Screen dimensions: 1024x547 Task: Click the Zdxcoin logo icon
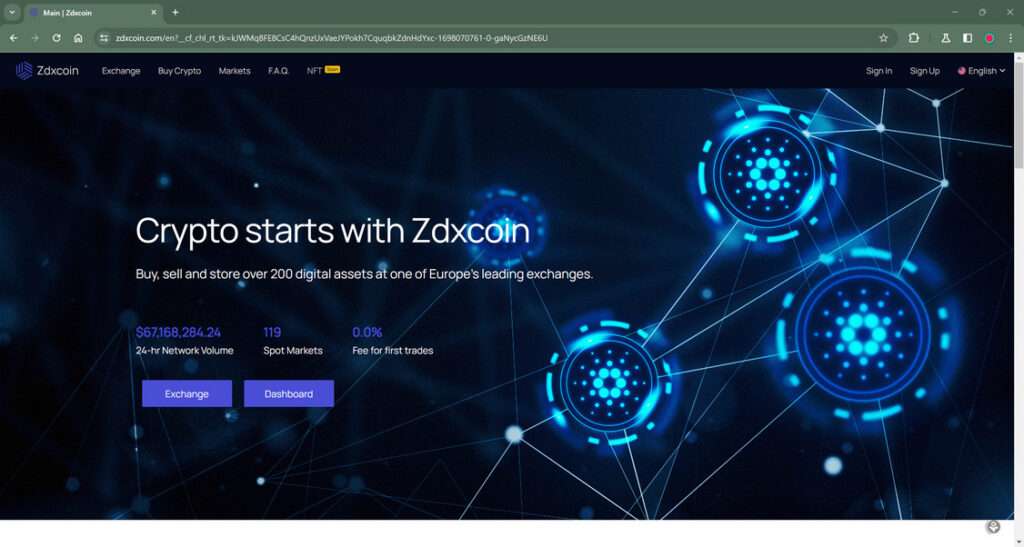pyautogui.click(x=24, y=70)
